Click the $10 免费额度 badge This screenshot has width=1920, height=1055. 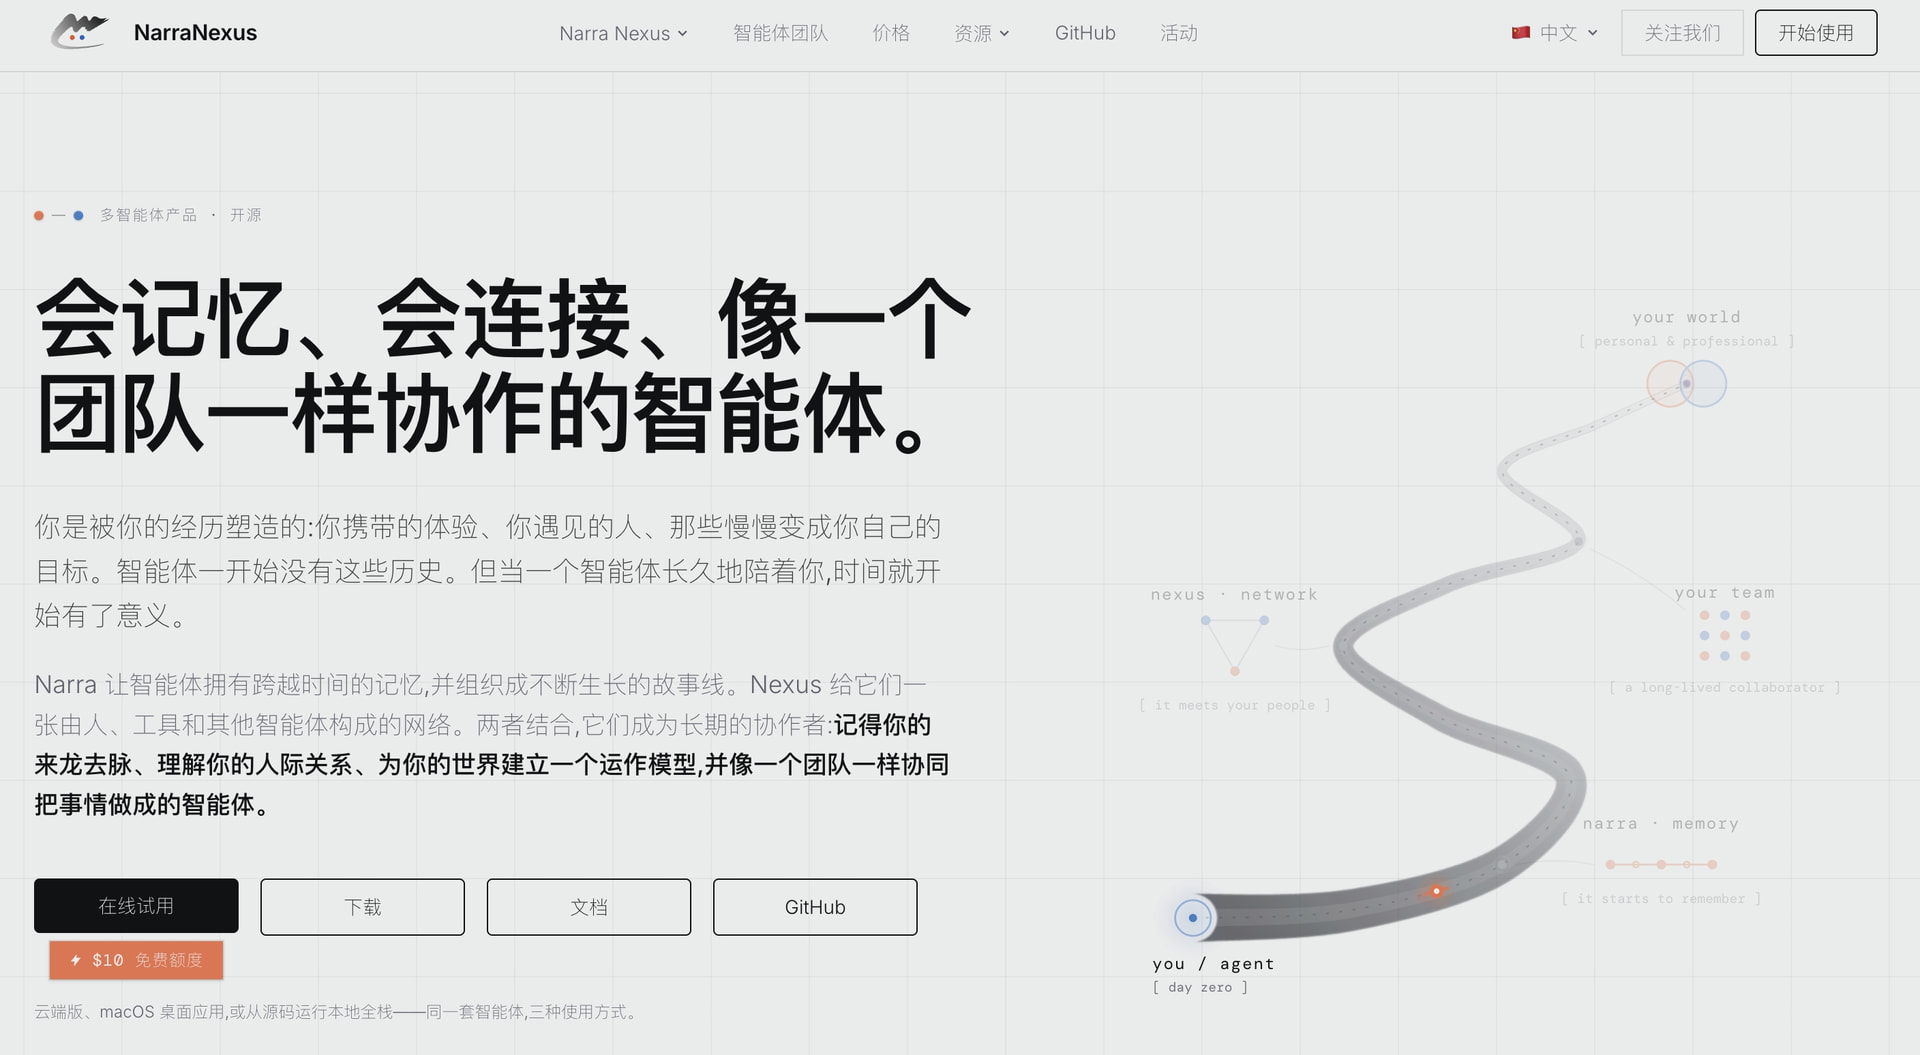136,960
